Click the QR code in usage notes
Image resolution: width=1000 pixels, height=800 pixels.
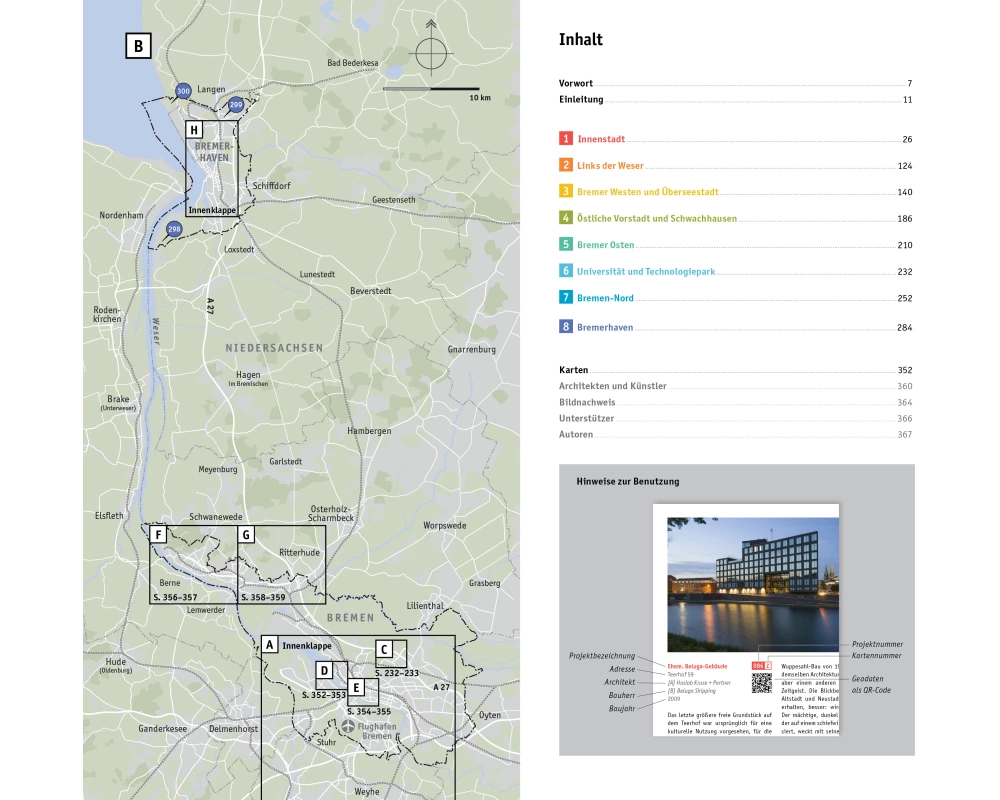(763, 683)
